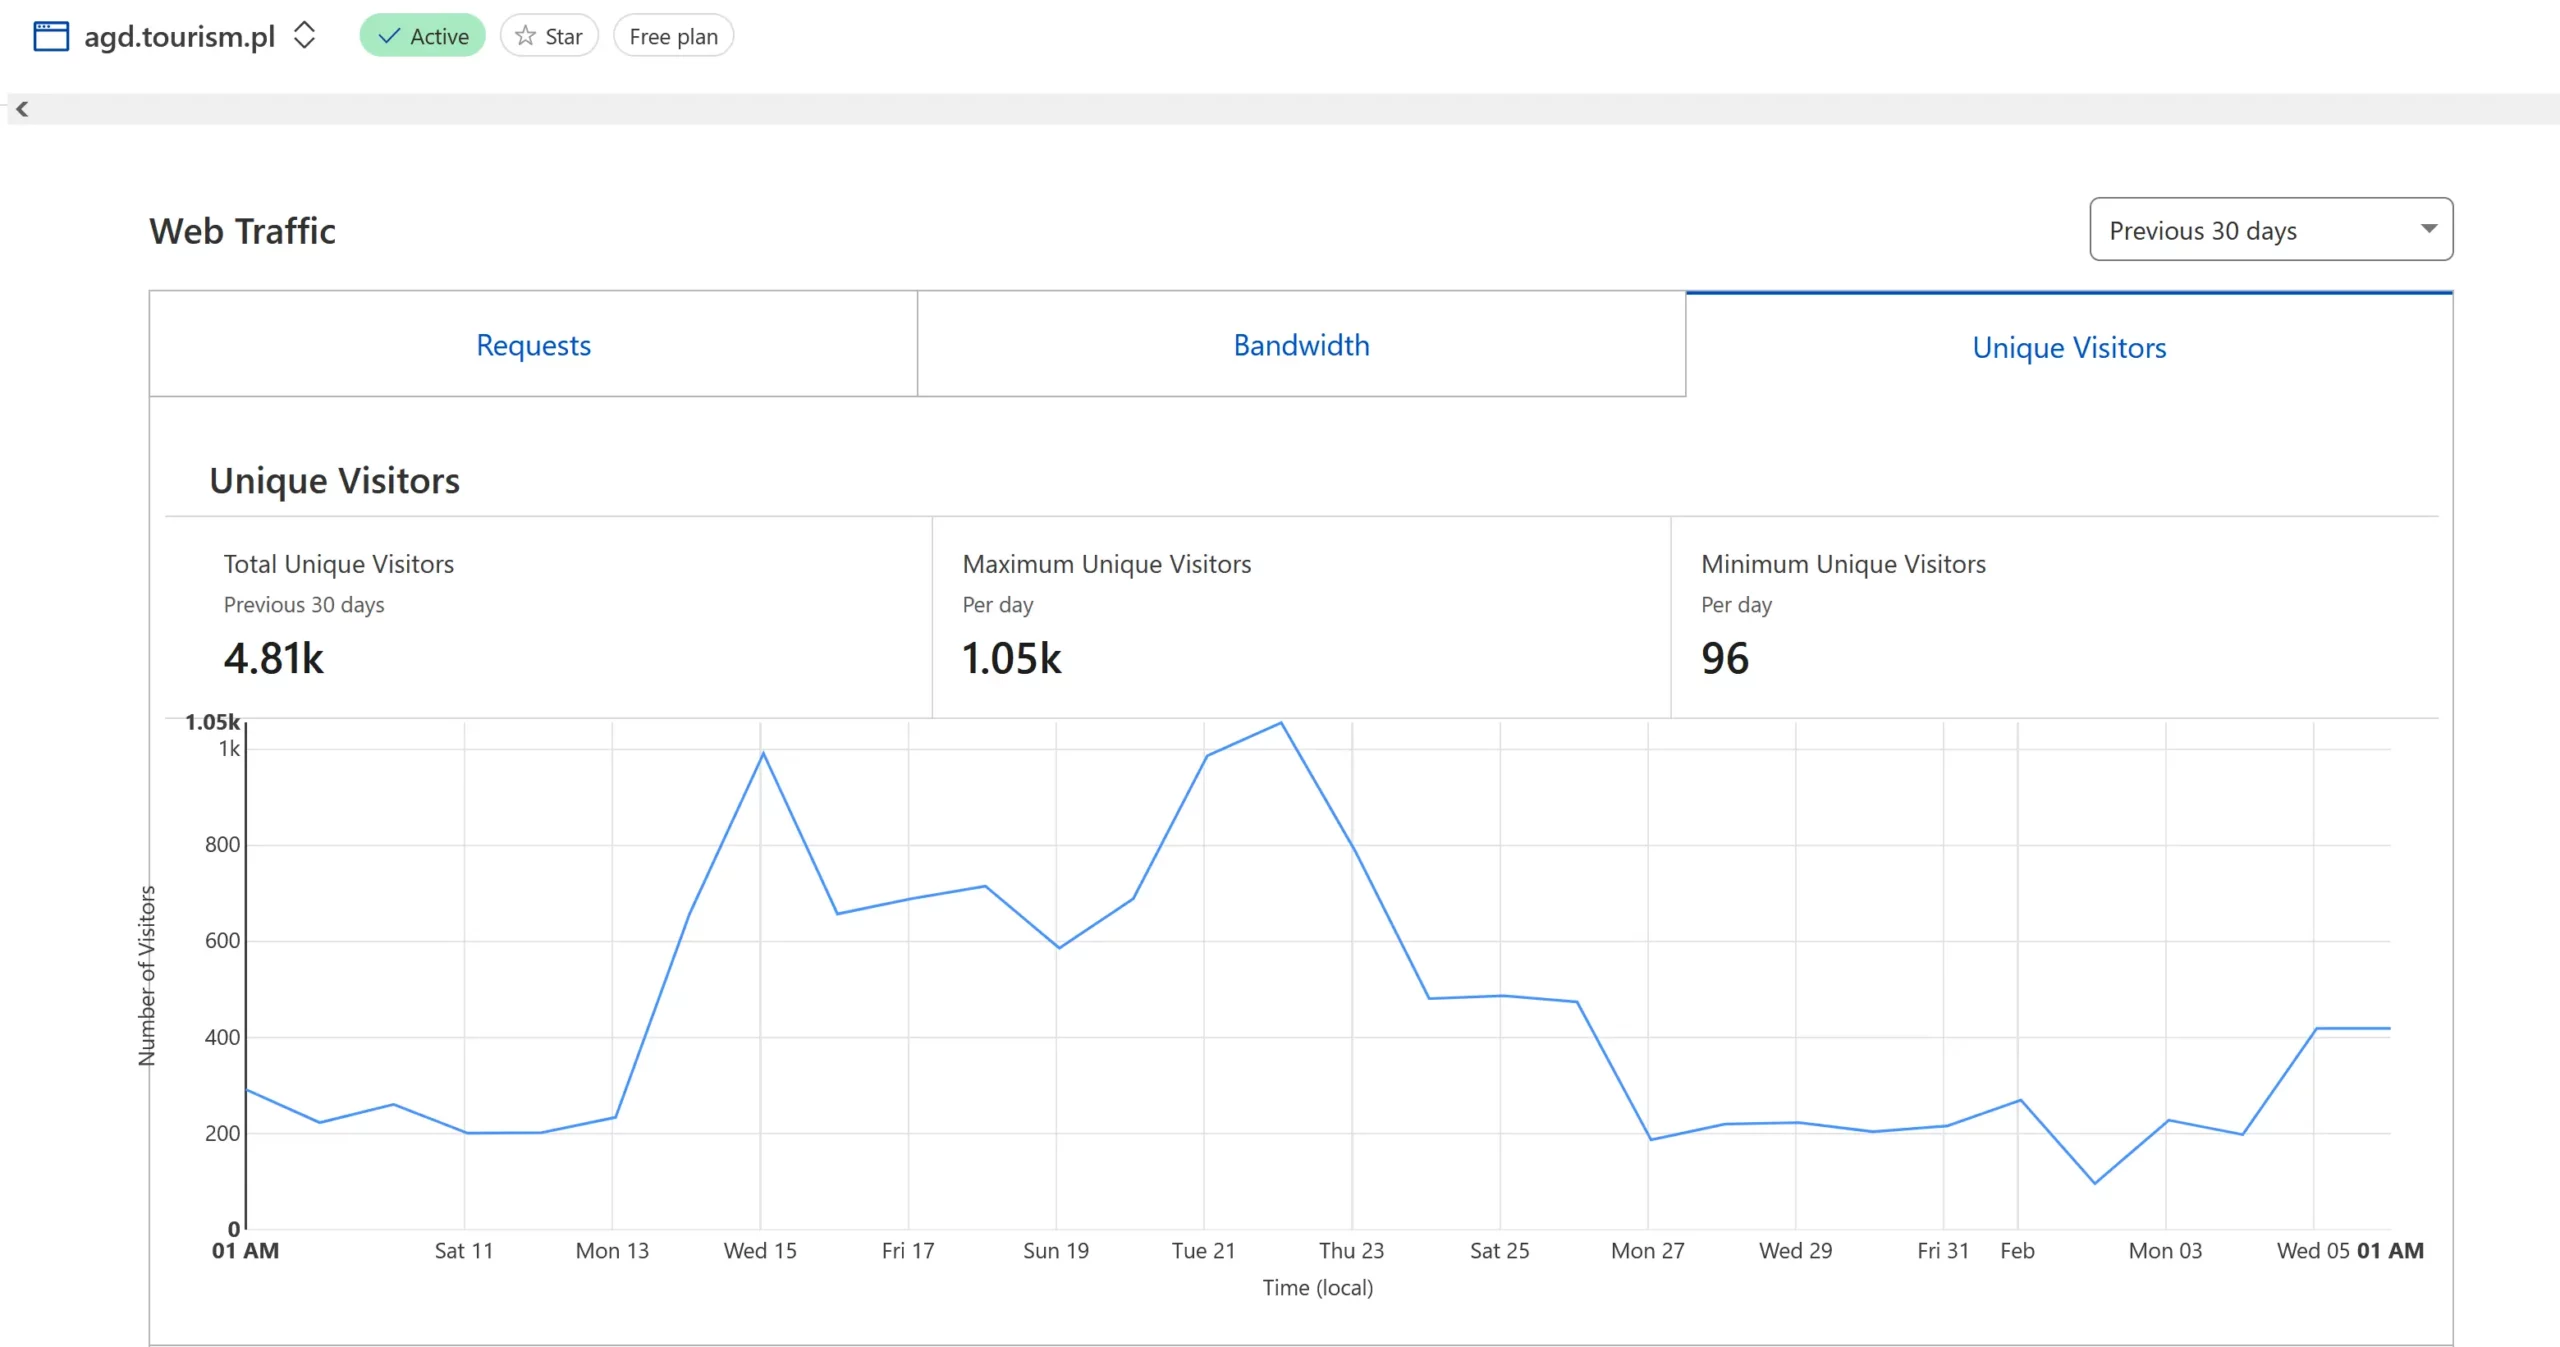The height and width of the screenshot is (1347, 2560).
Task: Click the website window icon beside agd.tourism.pl
Action: point(51,36)
